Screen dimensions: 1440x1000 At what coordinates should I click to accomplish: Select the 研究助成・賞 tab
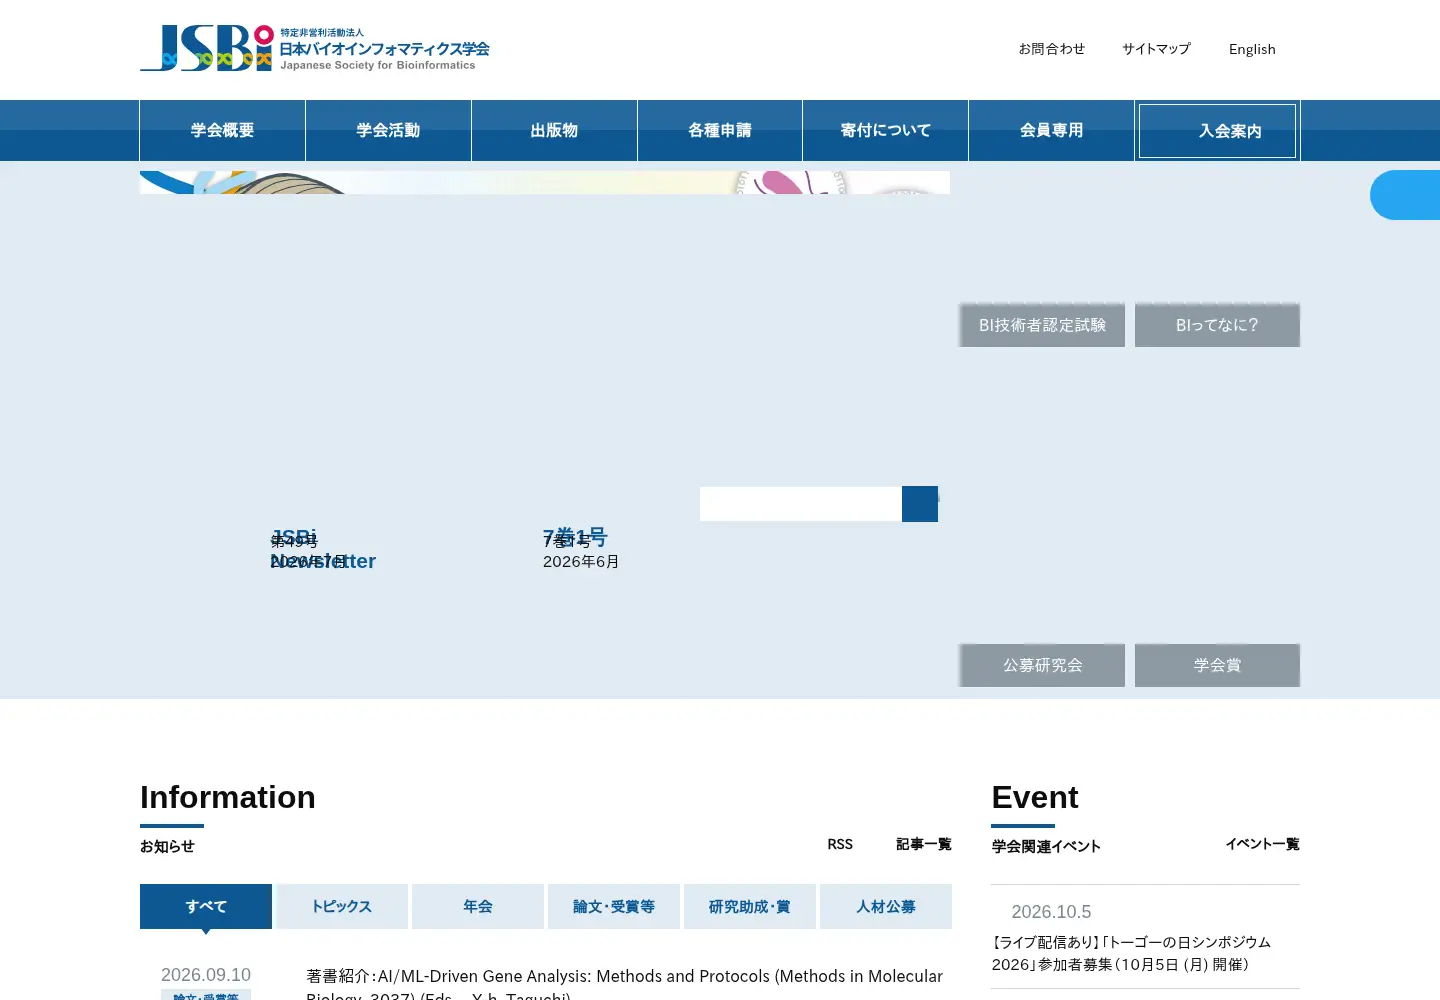750,906
